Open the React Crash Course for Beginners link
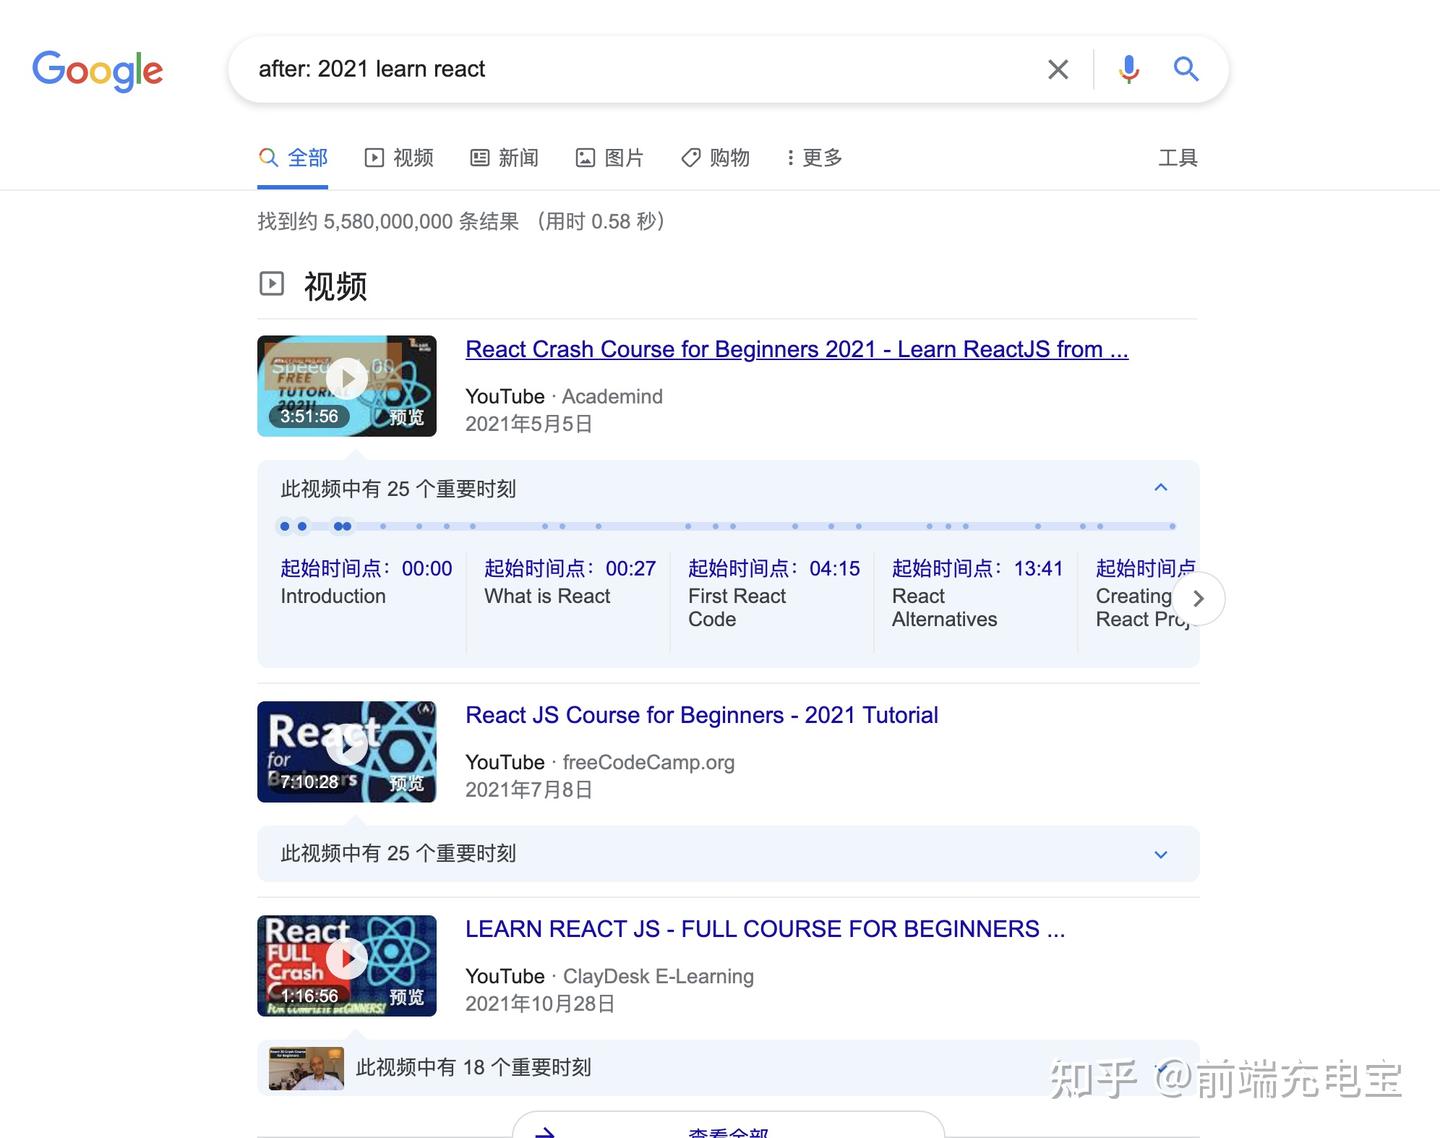Image resolution: width=1440 pixels, height=1138 pixels. [795, 349]
